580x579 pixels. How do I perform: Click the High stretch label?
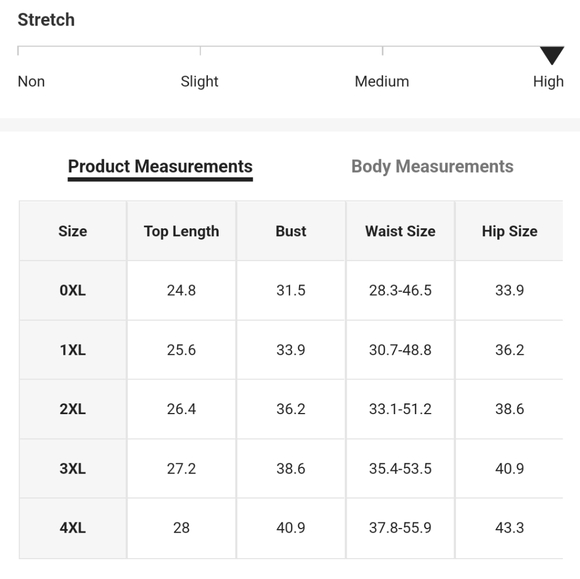pos(548,81)
